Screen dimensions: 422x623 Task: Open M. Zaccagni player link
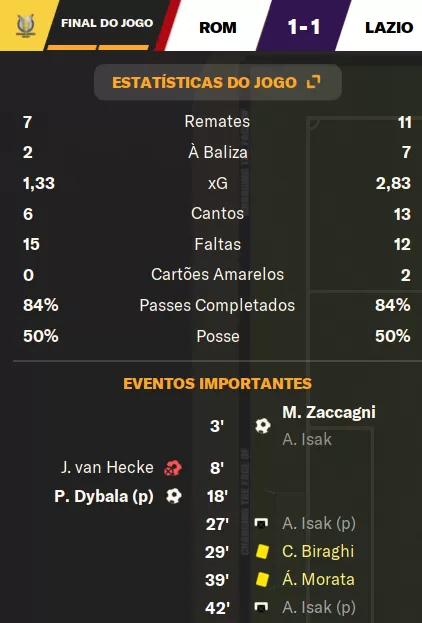329,412
